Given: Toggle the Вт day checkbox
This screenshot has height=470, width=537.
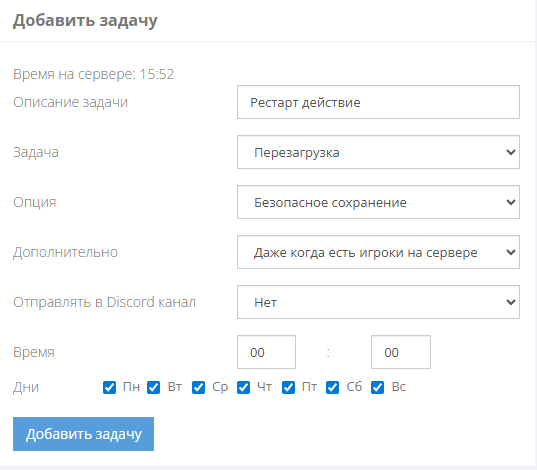Looking at the screenshot, I should pyautogui.click(x=153, y=387).
